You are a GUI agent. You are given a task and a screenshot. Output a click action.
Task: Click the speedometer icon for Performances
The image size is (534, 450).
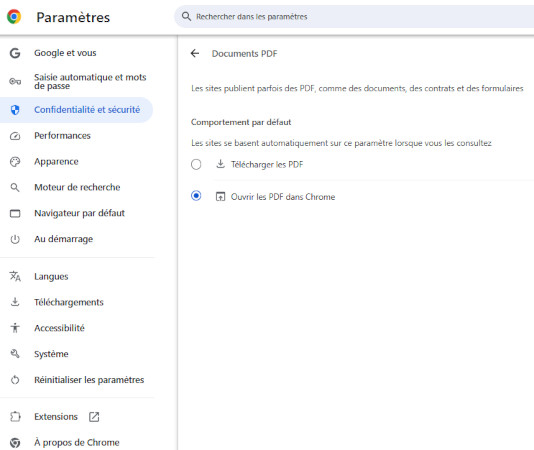(x=15, y=136)
